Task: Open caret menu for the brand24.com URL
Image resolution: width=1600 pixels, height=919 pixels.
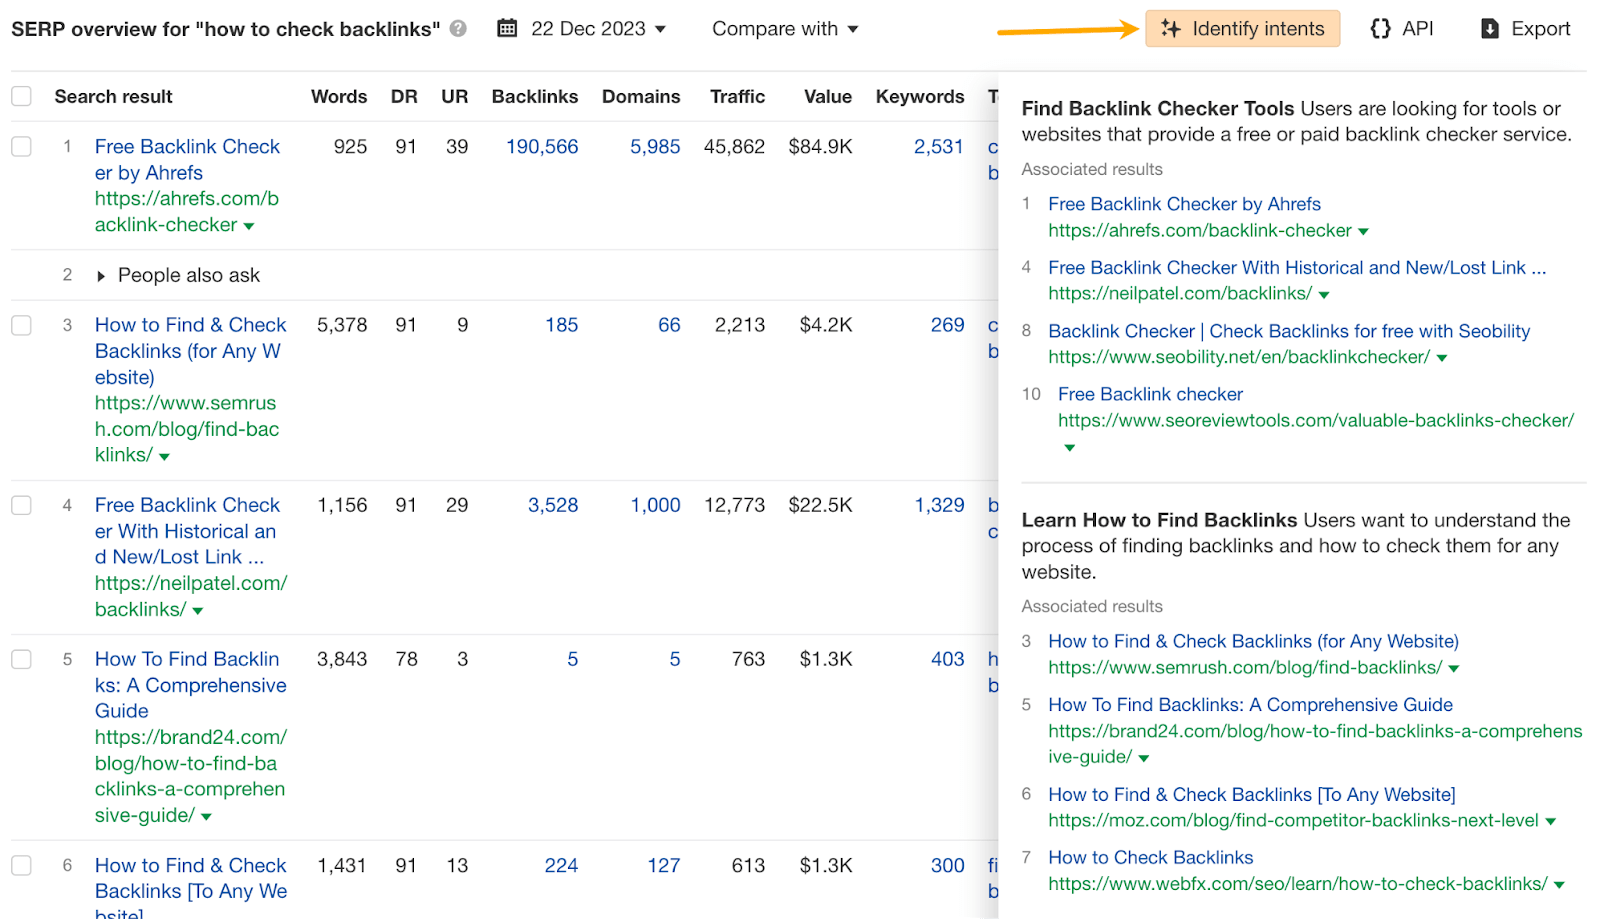Action: 206,816
